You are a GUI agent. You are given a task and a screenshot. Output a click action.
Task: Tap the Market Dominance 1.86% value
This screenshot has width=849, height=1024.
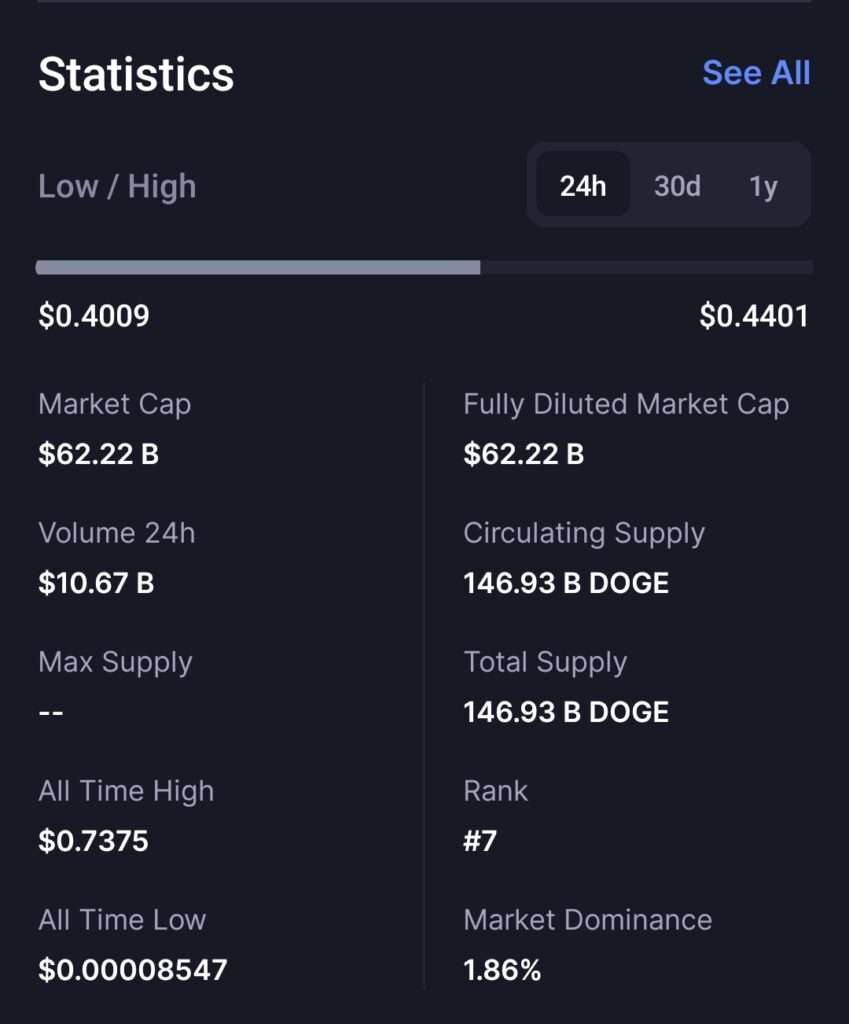click(x=502, y=969)
